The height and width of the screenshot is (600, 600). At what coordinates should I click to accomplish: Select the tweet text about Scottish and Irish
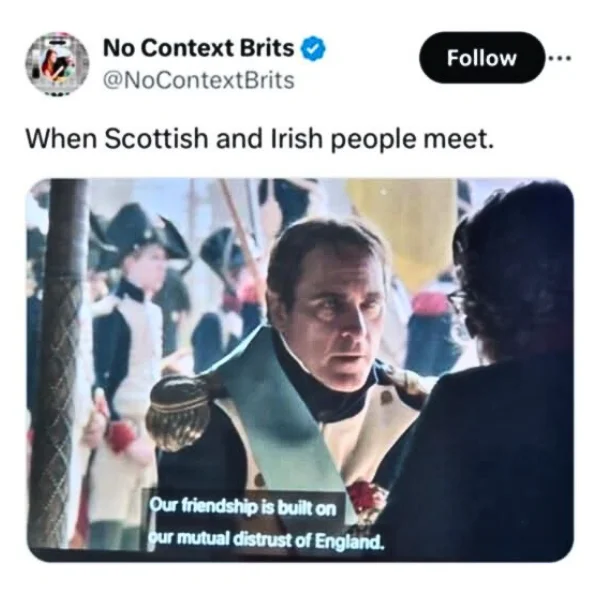tap(260, 138)
